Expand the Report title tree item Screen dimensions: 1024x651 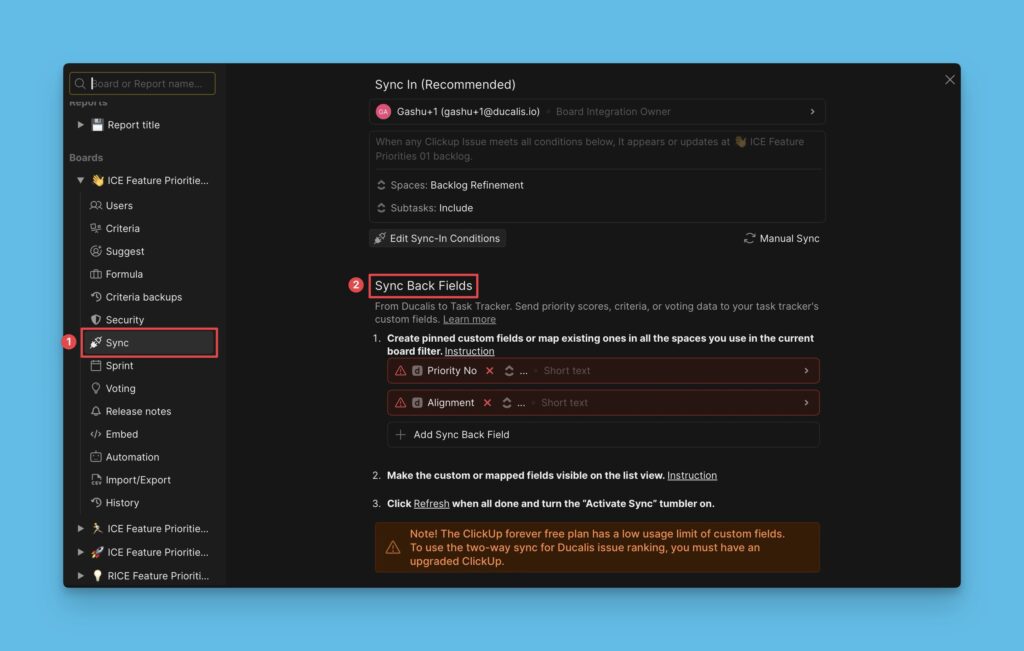click(81, 125)
